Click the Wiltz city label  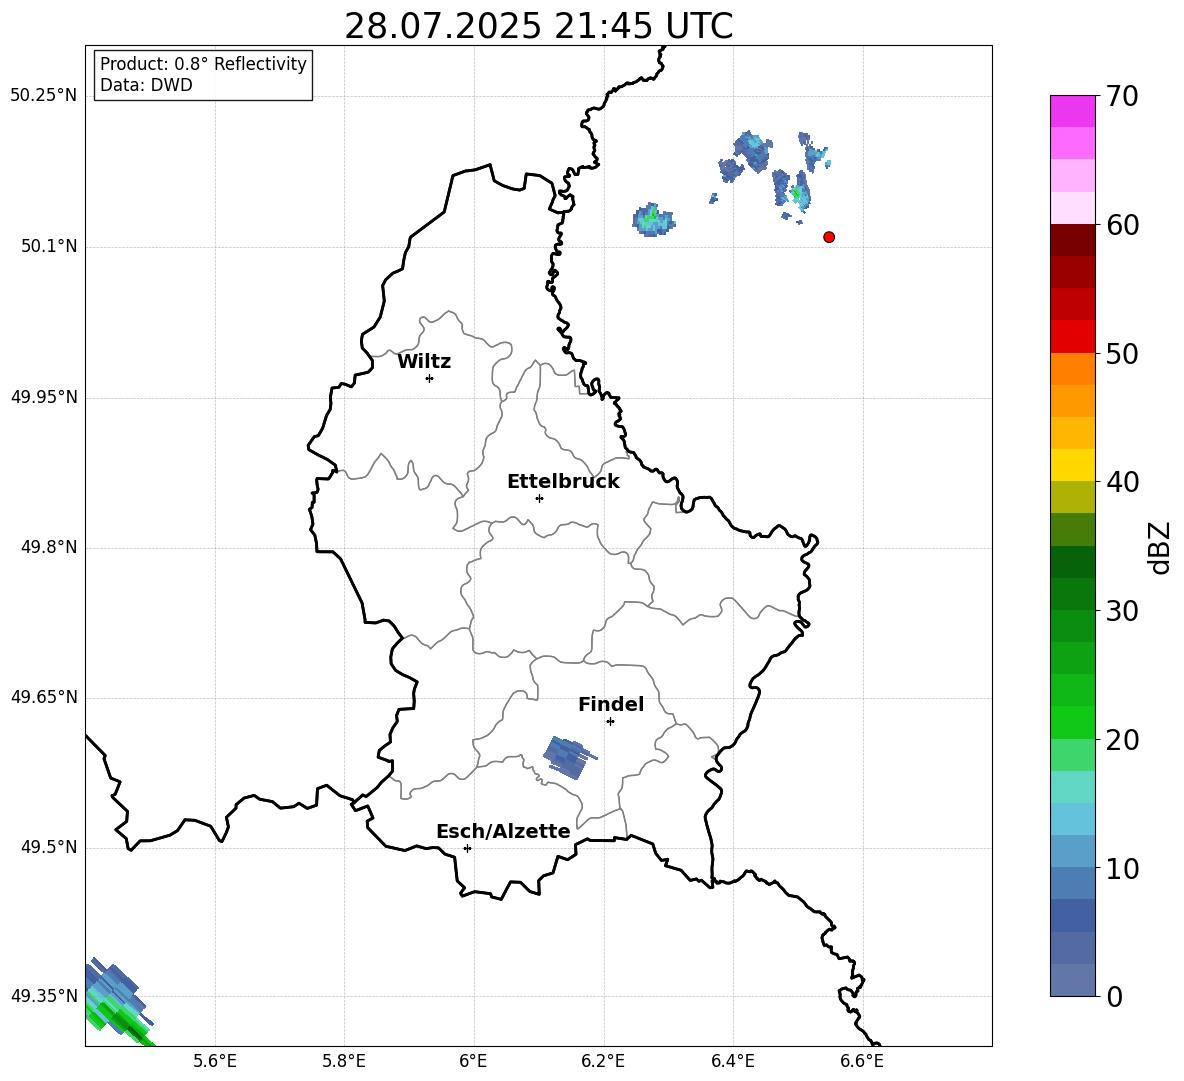424,362
